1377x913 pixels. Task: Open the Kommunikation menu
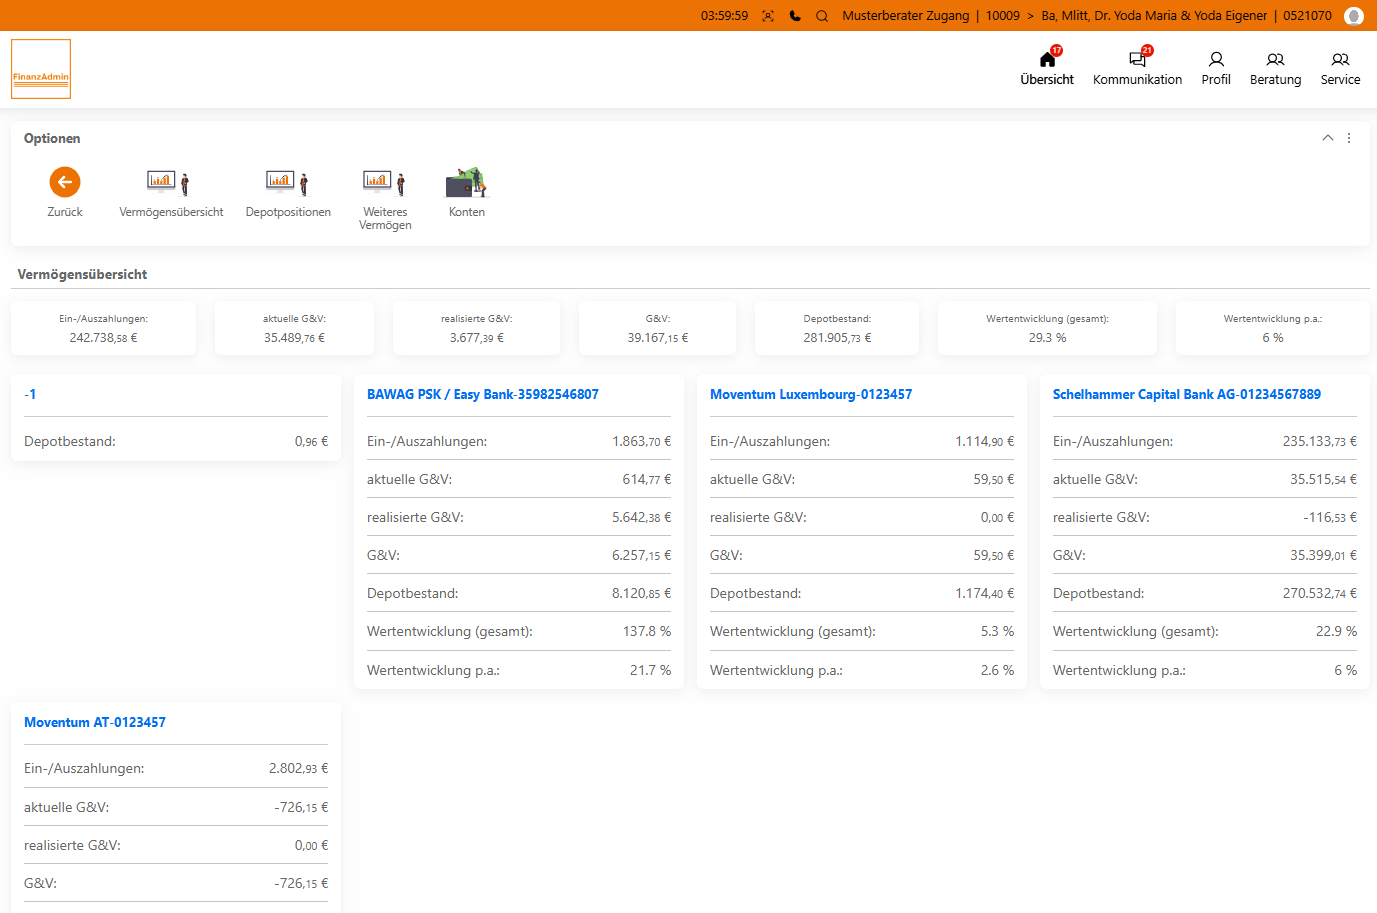(1137, 68)
